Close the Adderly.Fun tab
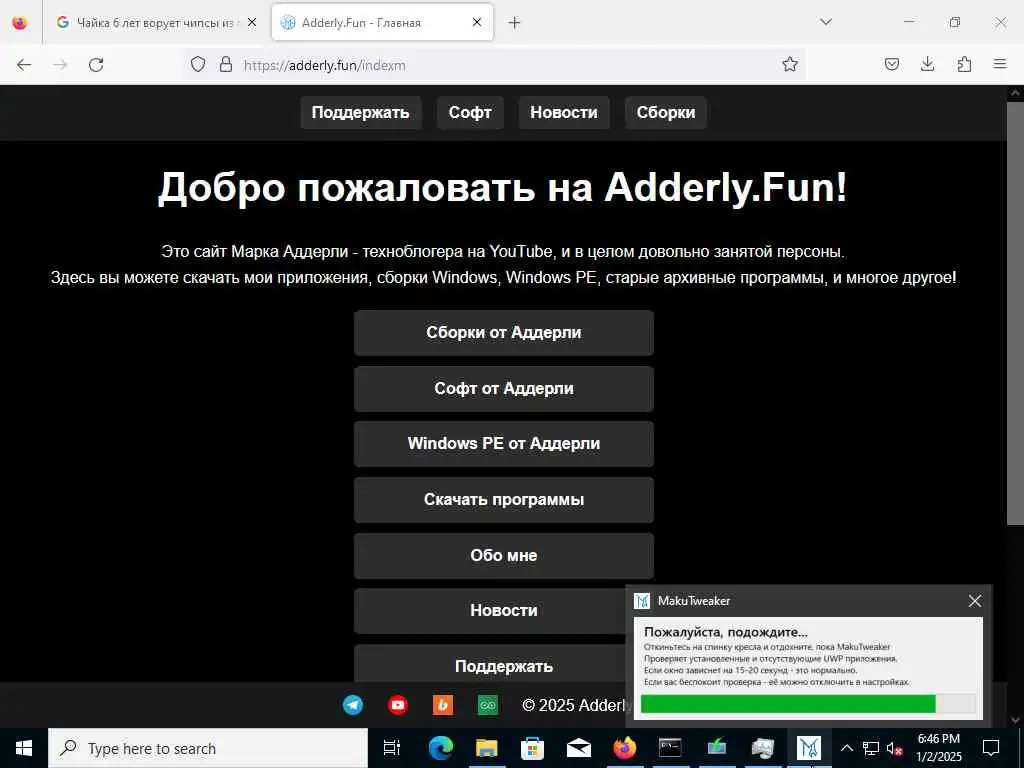The height and width of the screenshot is (768, 1024). point(477,23)
